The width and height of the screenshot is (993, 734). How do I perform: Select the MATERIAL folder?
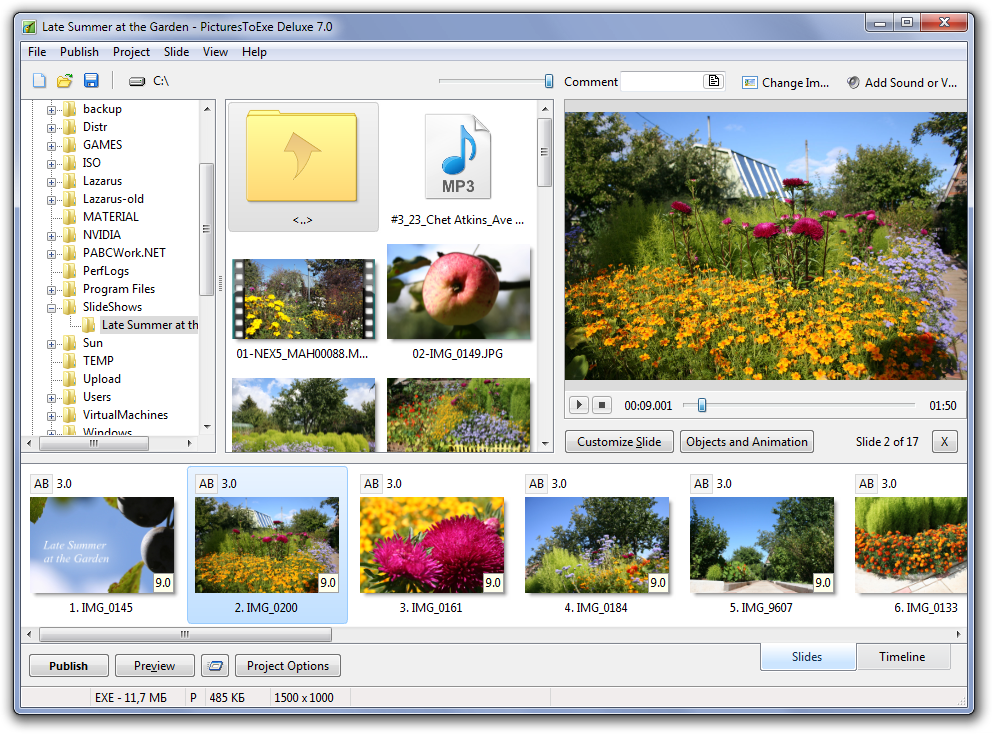pos(110,217)
